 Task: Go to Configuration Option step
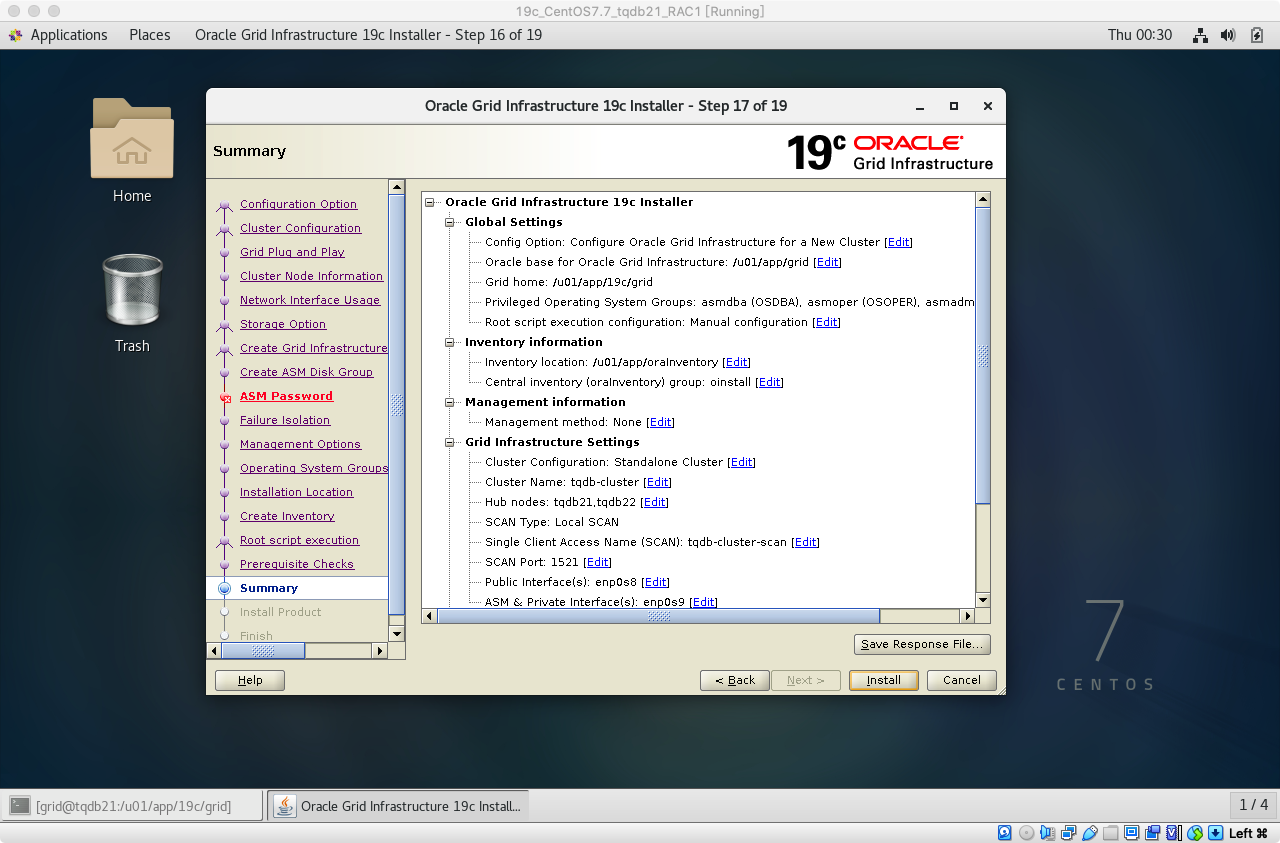click(x=298, y=204)
